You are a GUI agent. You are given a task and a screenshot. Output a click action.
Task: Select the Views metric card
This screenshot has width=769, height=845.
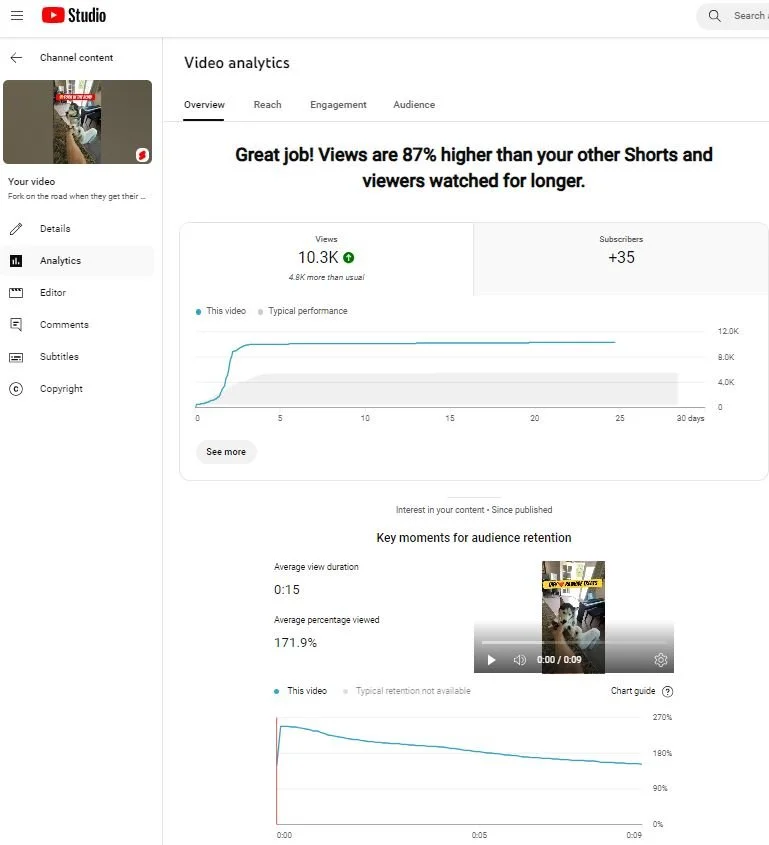pos(327,259)
